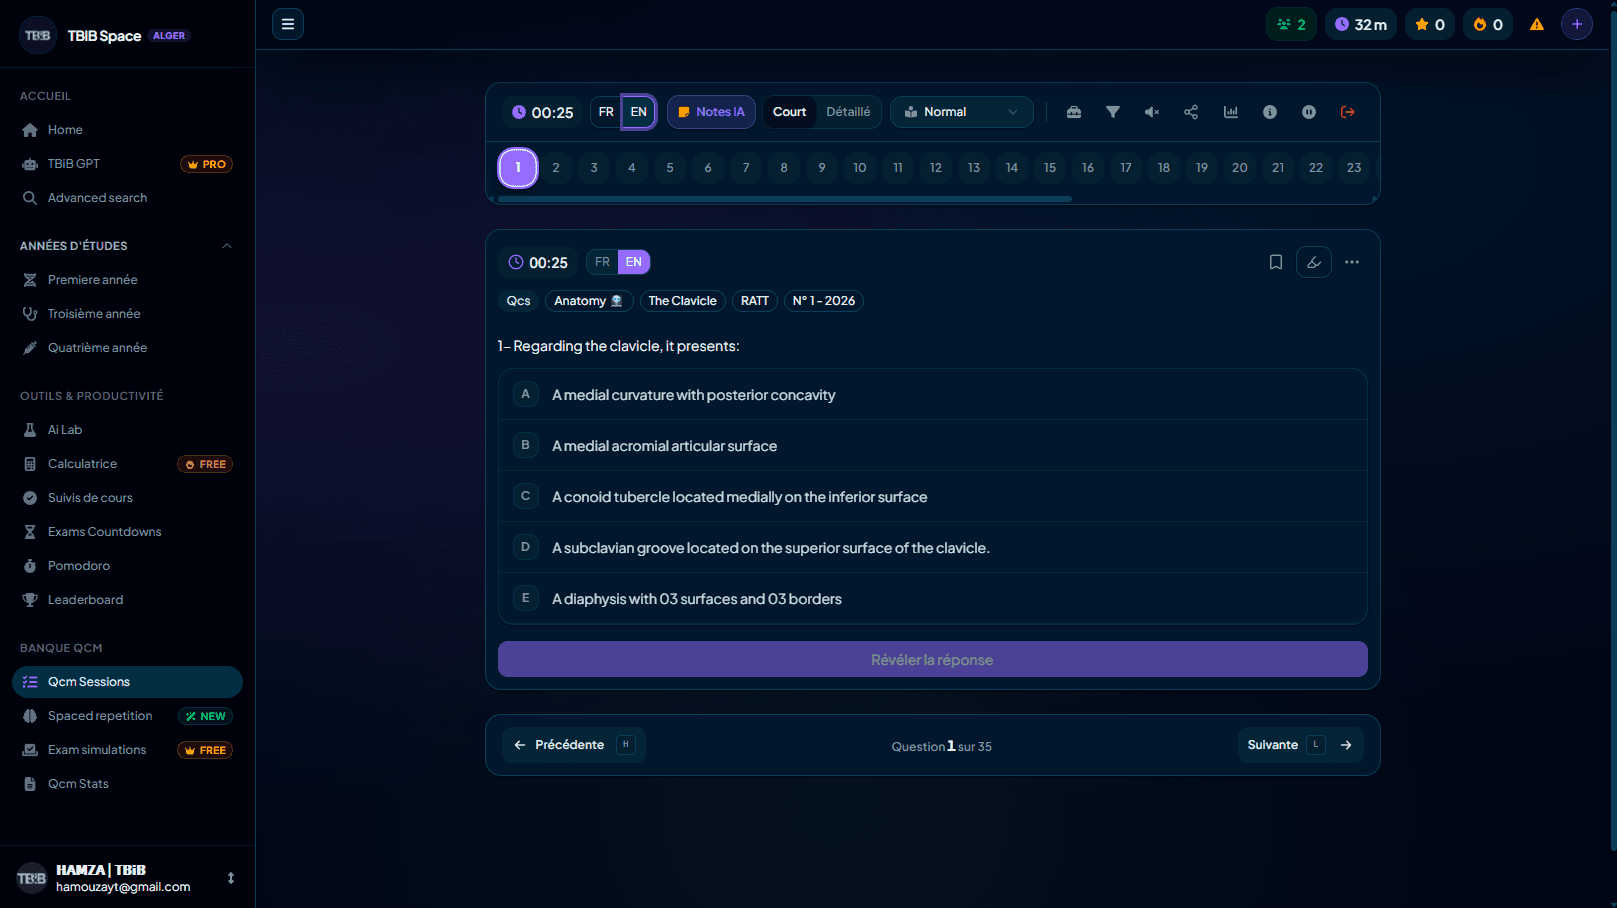This screenshot has height=908, width=1617.
Task: Switch to Détaillé explanation mode
Action: (x=848, y=112)
